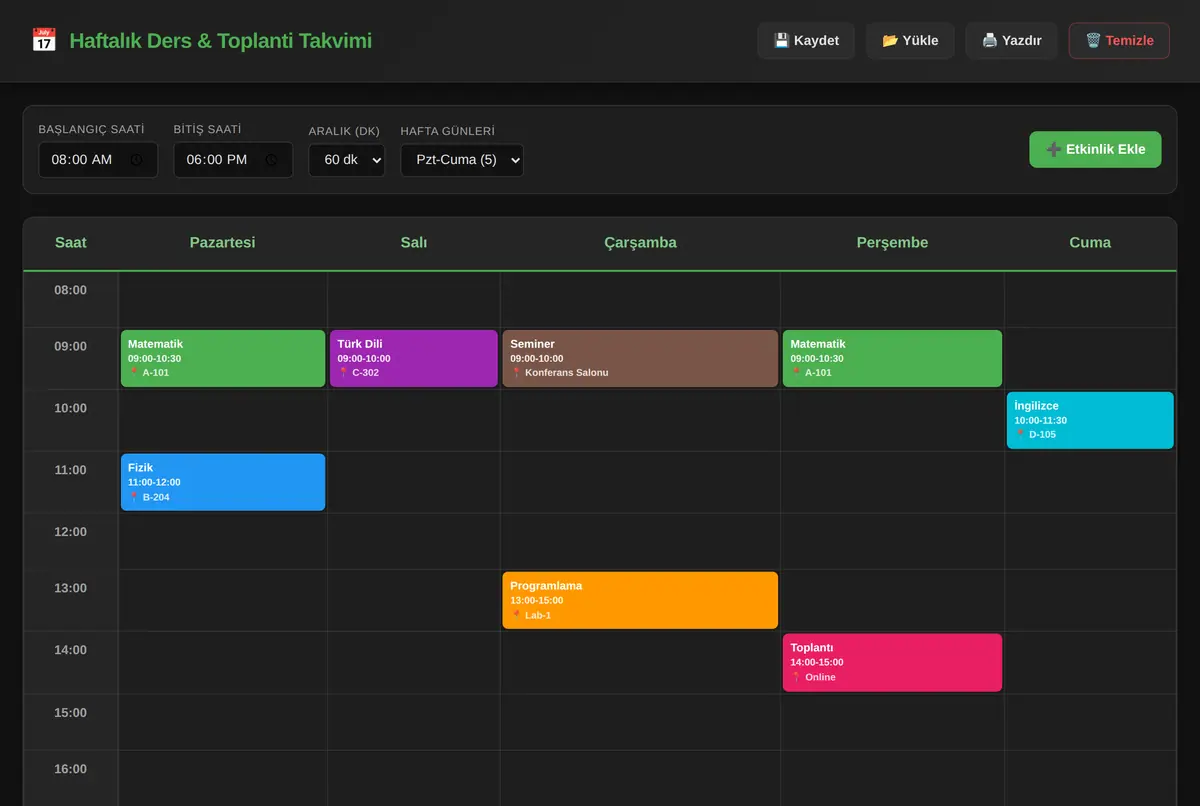Click the Saat column header
1200x806 pixels.
coord(71,243)
